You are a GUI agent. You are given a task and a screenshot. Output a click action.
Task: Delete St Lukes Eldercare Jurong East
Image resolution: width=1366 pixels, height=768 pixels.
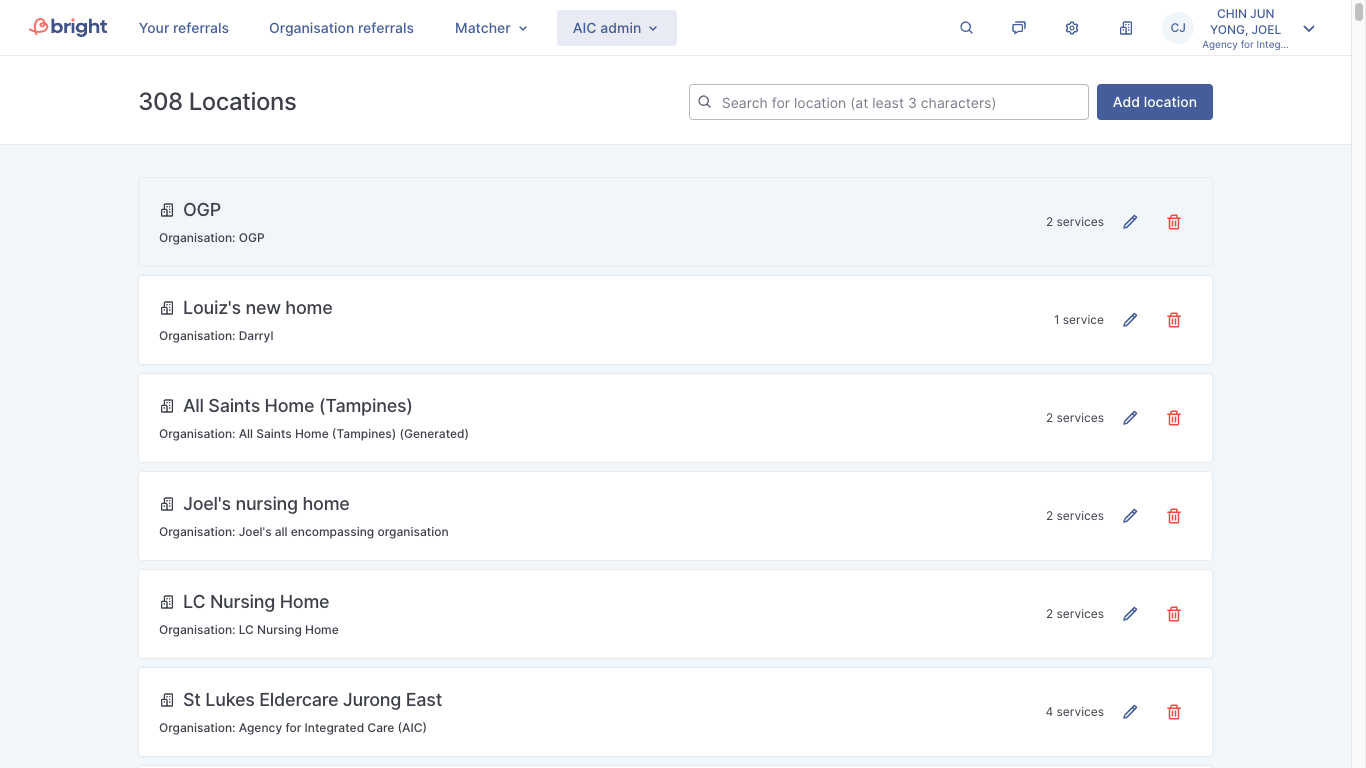pyautogui.click(x=1174, y=712)
